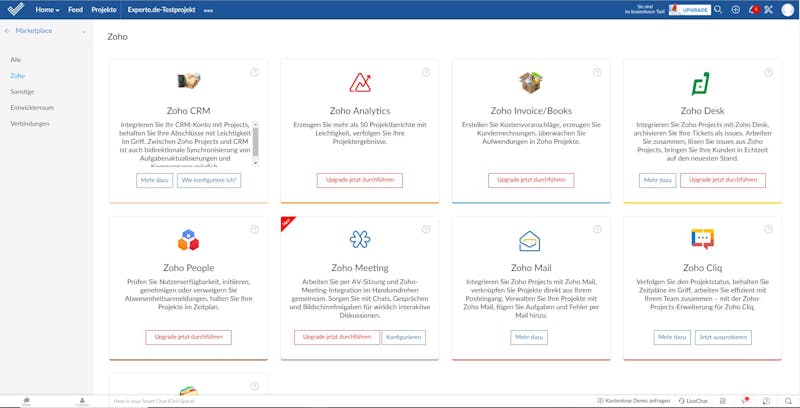Focus the Smart Chat input field
The image size is (800, 408).
[352, 401]
